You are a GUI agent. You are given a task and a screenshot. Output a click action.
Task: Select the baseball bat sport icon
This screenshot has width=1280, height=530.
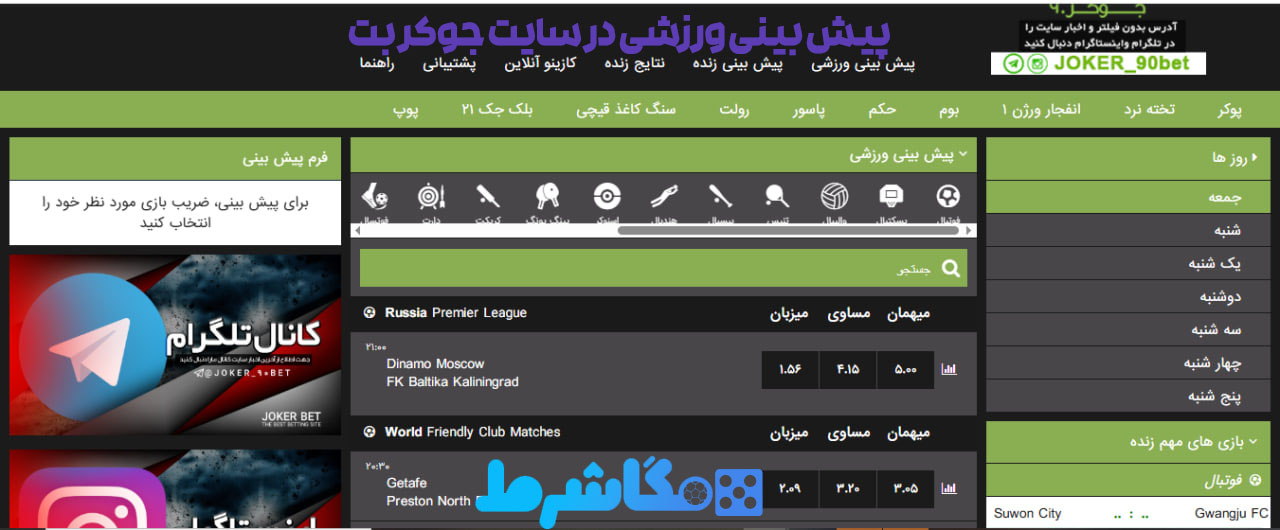pos(721,196)
